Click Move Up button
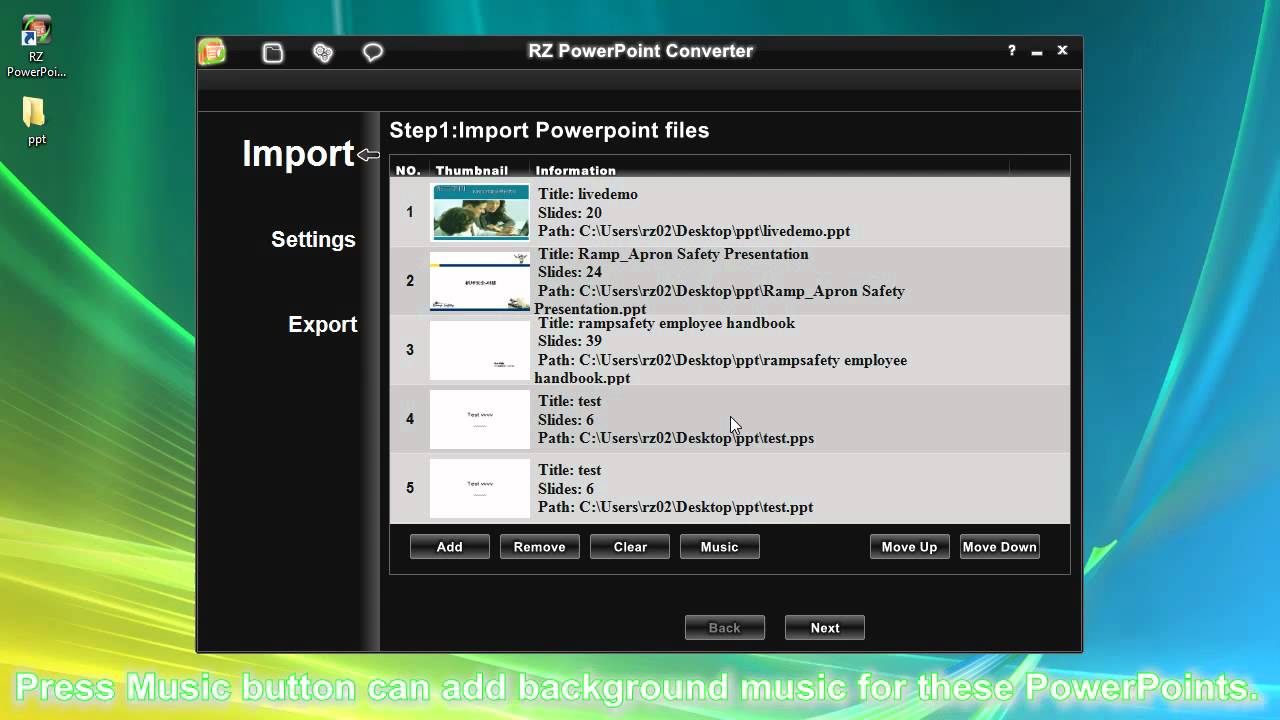 click(910, 547)
